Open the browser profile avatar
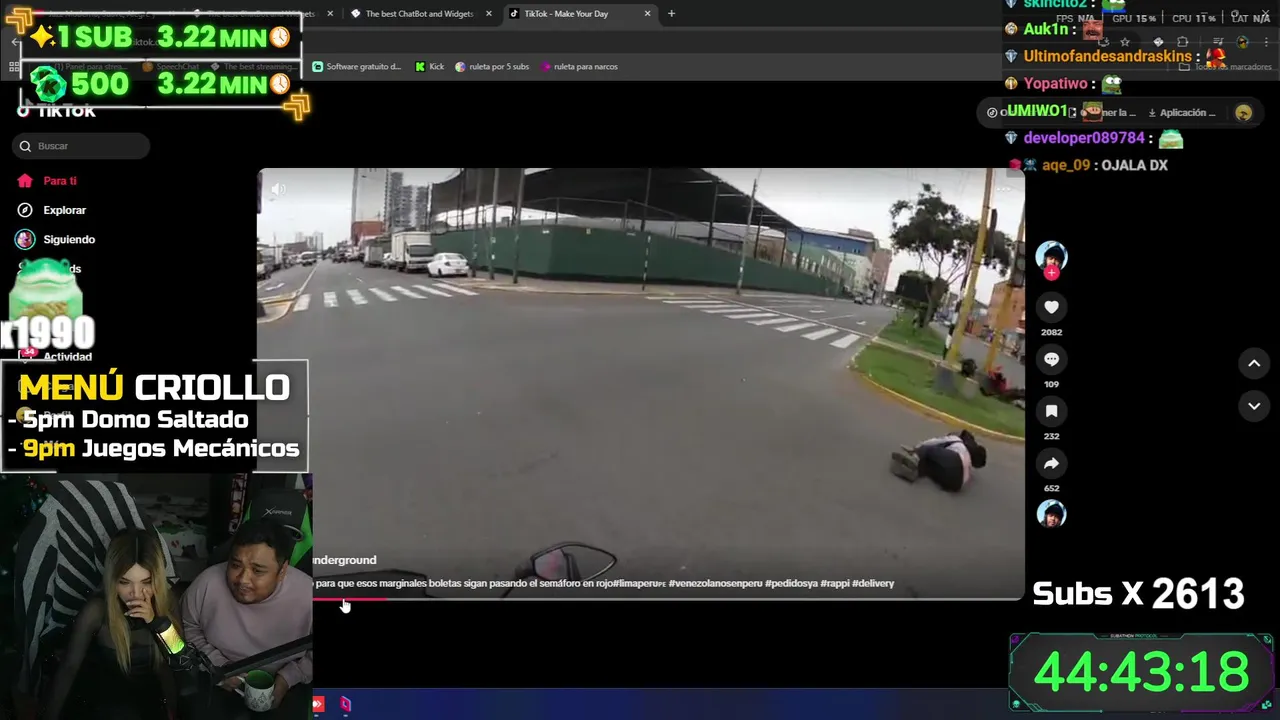 (x=1242, y=42)
